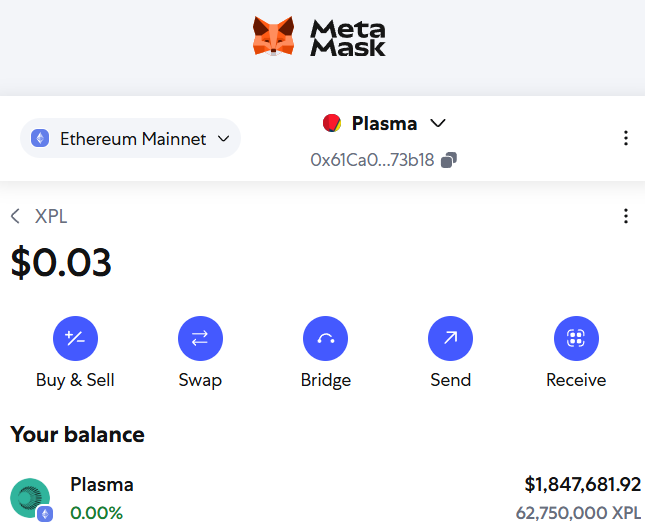
Task: Open the Ethereum Mainnet network dropdown
Action: [x=130, y=138]
